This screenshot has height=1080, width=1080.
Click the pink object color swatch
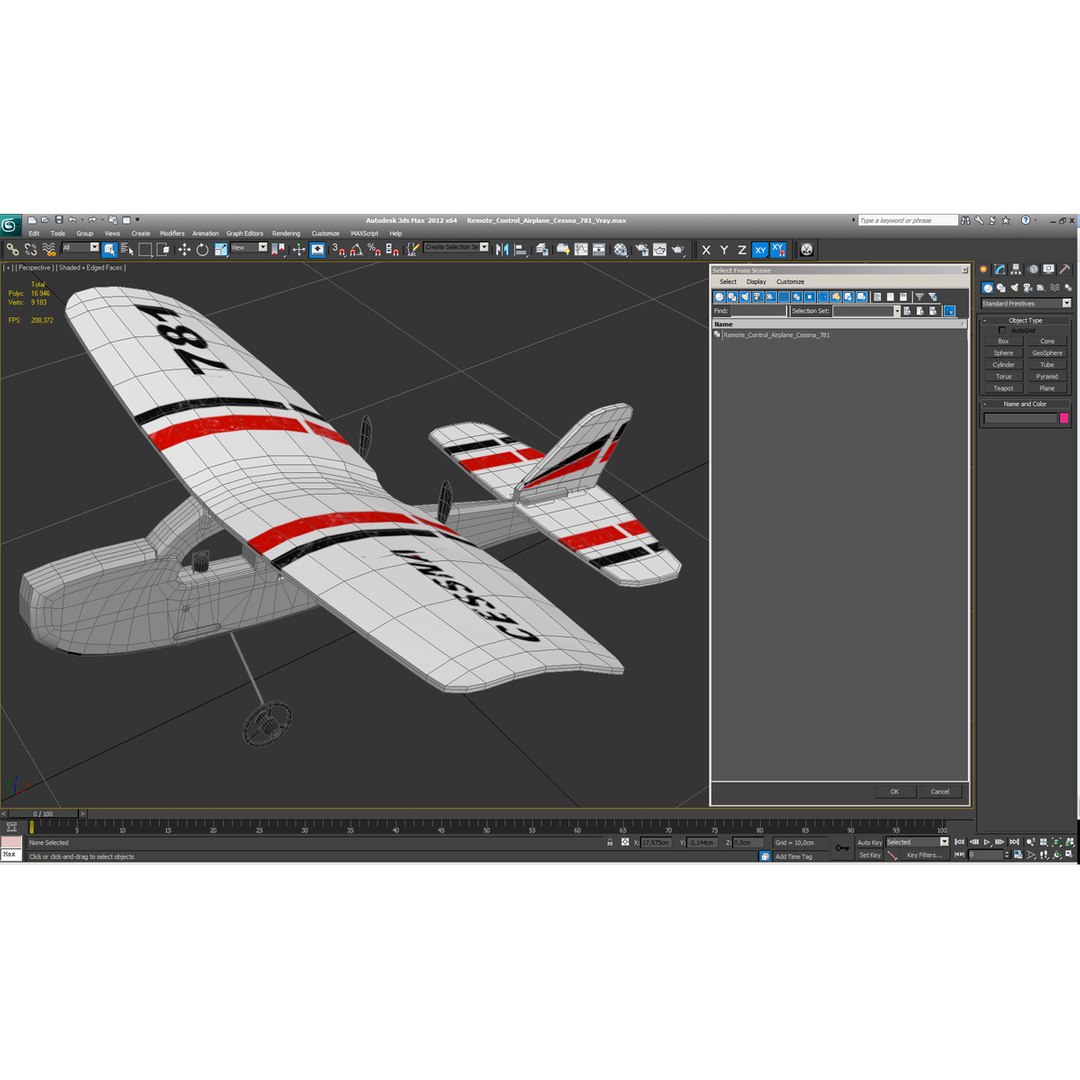click(1064, 418)
